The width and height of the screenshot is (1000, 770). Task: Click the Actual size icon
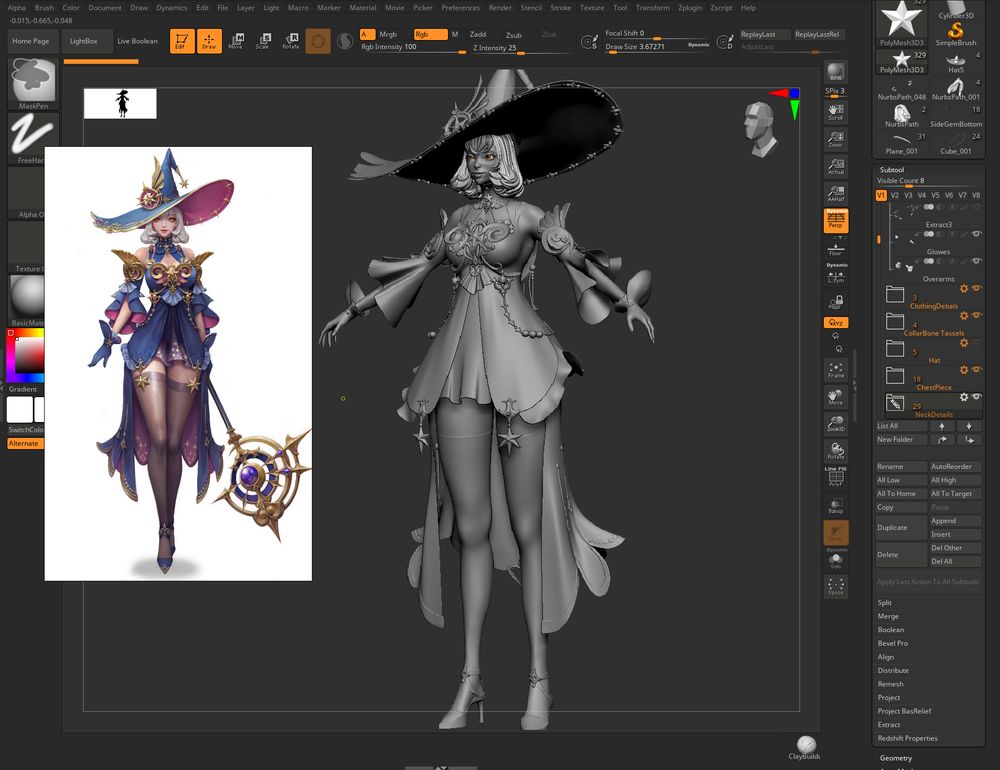pos(835,167)
